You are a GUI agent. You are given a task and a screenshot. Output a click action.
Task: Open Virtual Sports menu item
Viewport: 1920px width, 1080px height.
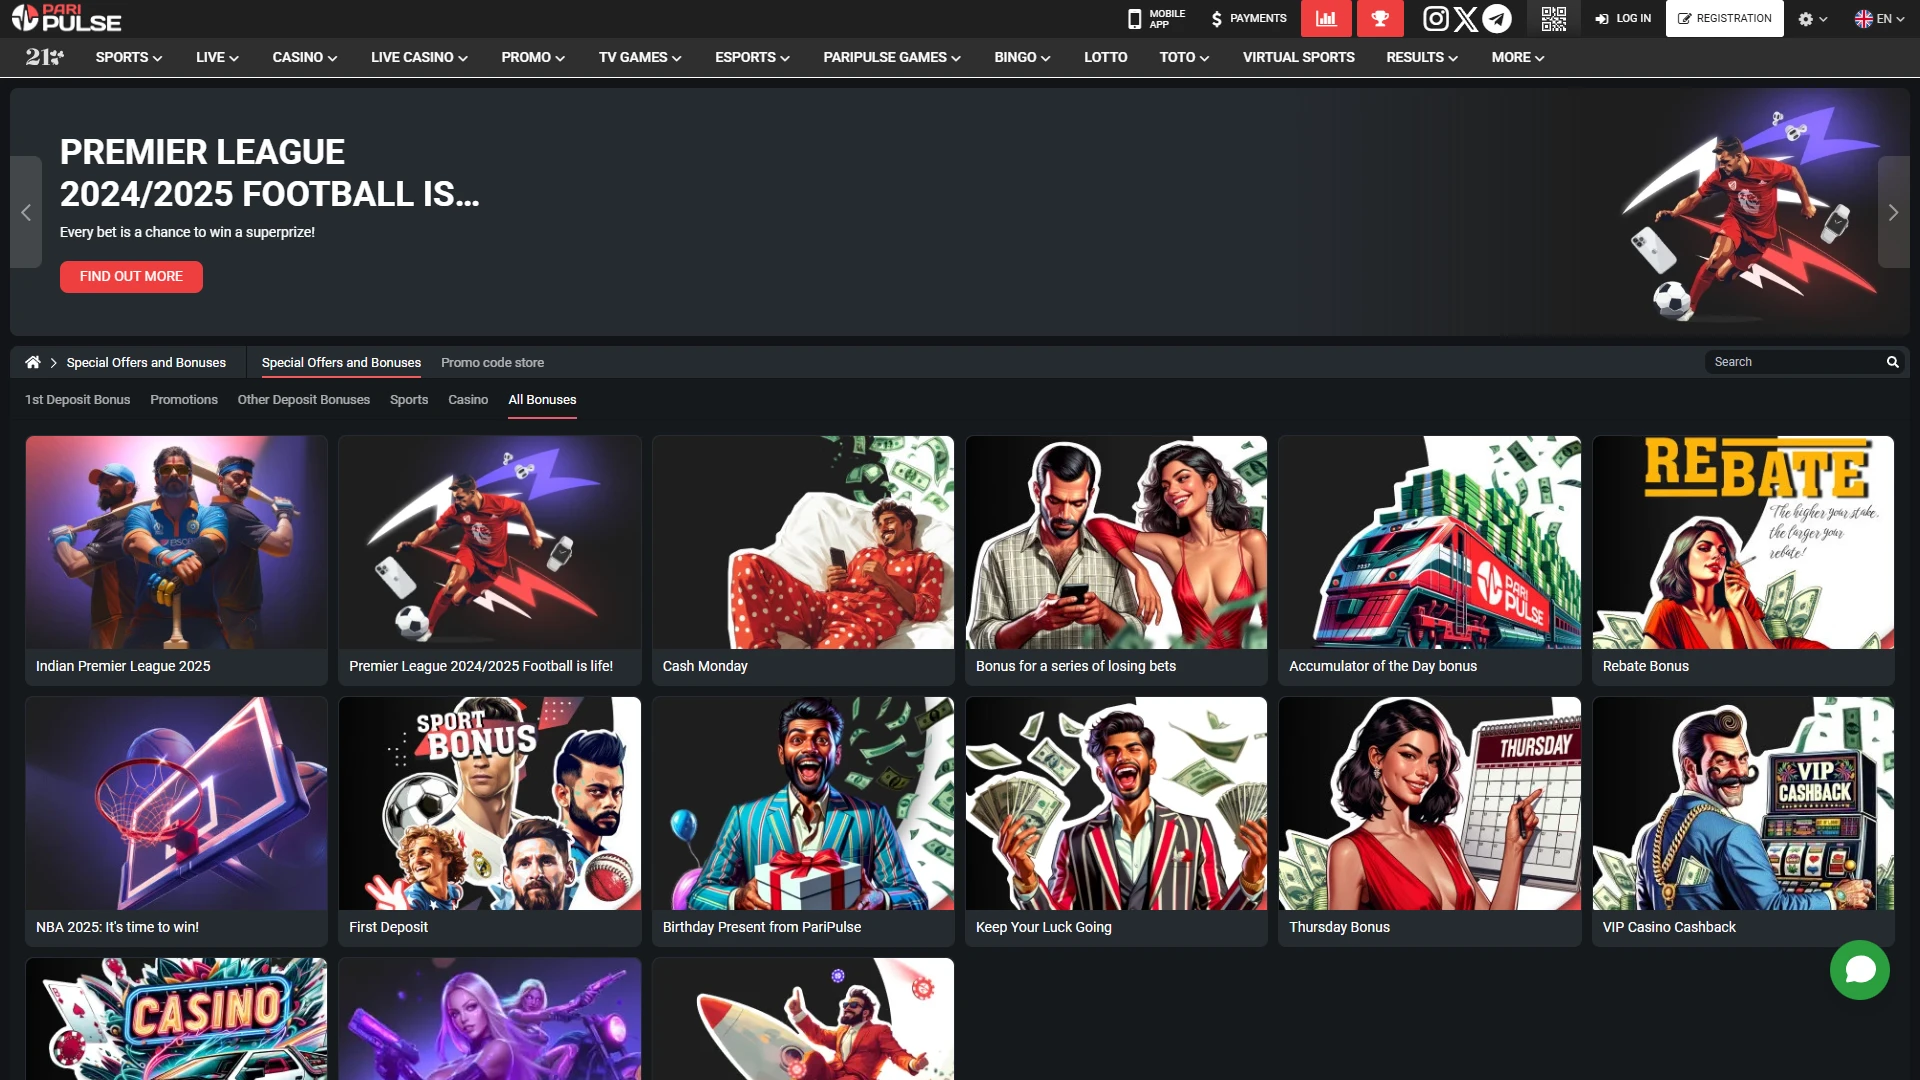(1298, 57)
